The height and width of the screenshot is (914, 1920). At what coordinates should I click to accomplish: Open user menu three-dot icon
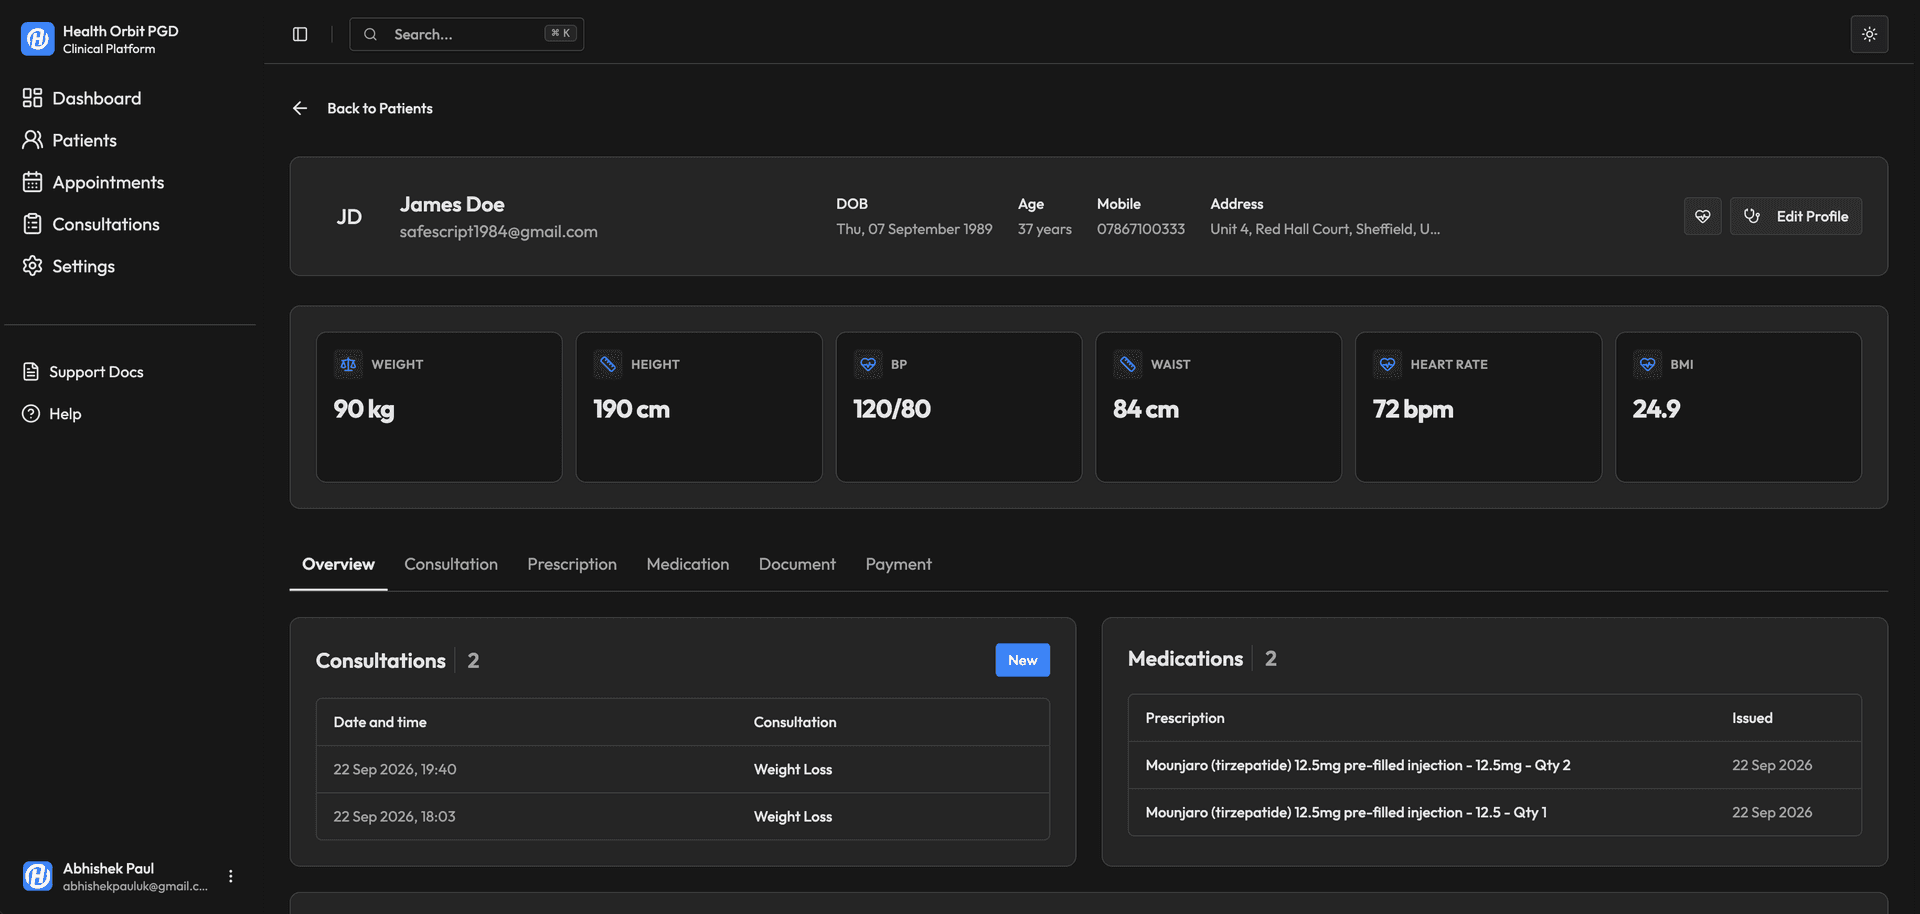231,876
